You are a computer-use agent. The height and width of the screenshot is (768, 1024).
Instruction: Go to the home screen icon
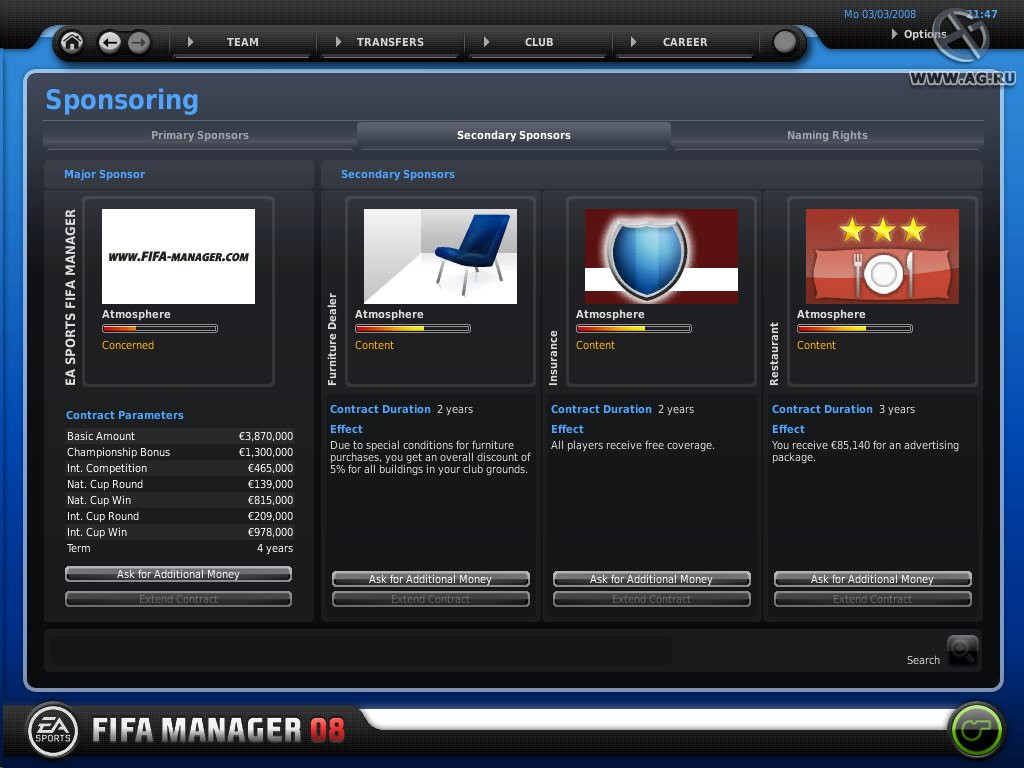72,42
